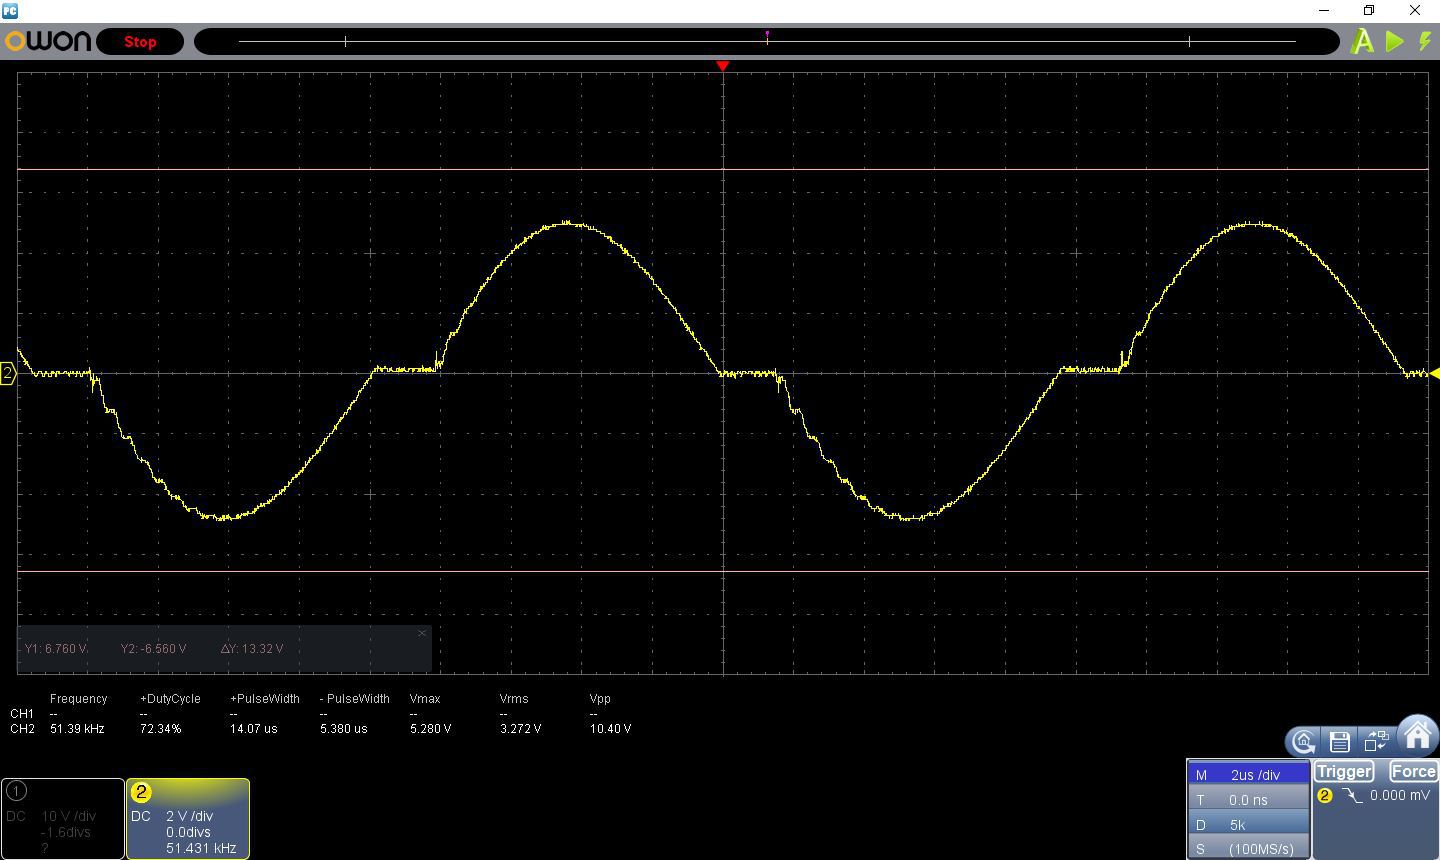This screenshot has height=860, width=1440.
Task: Restore down the oscilloscope window
Action: [1369, 10]
